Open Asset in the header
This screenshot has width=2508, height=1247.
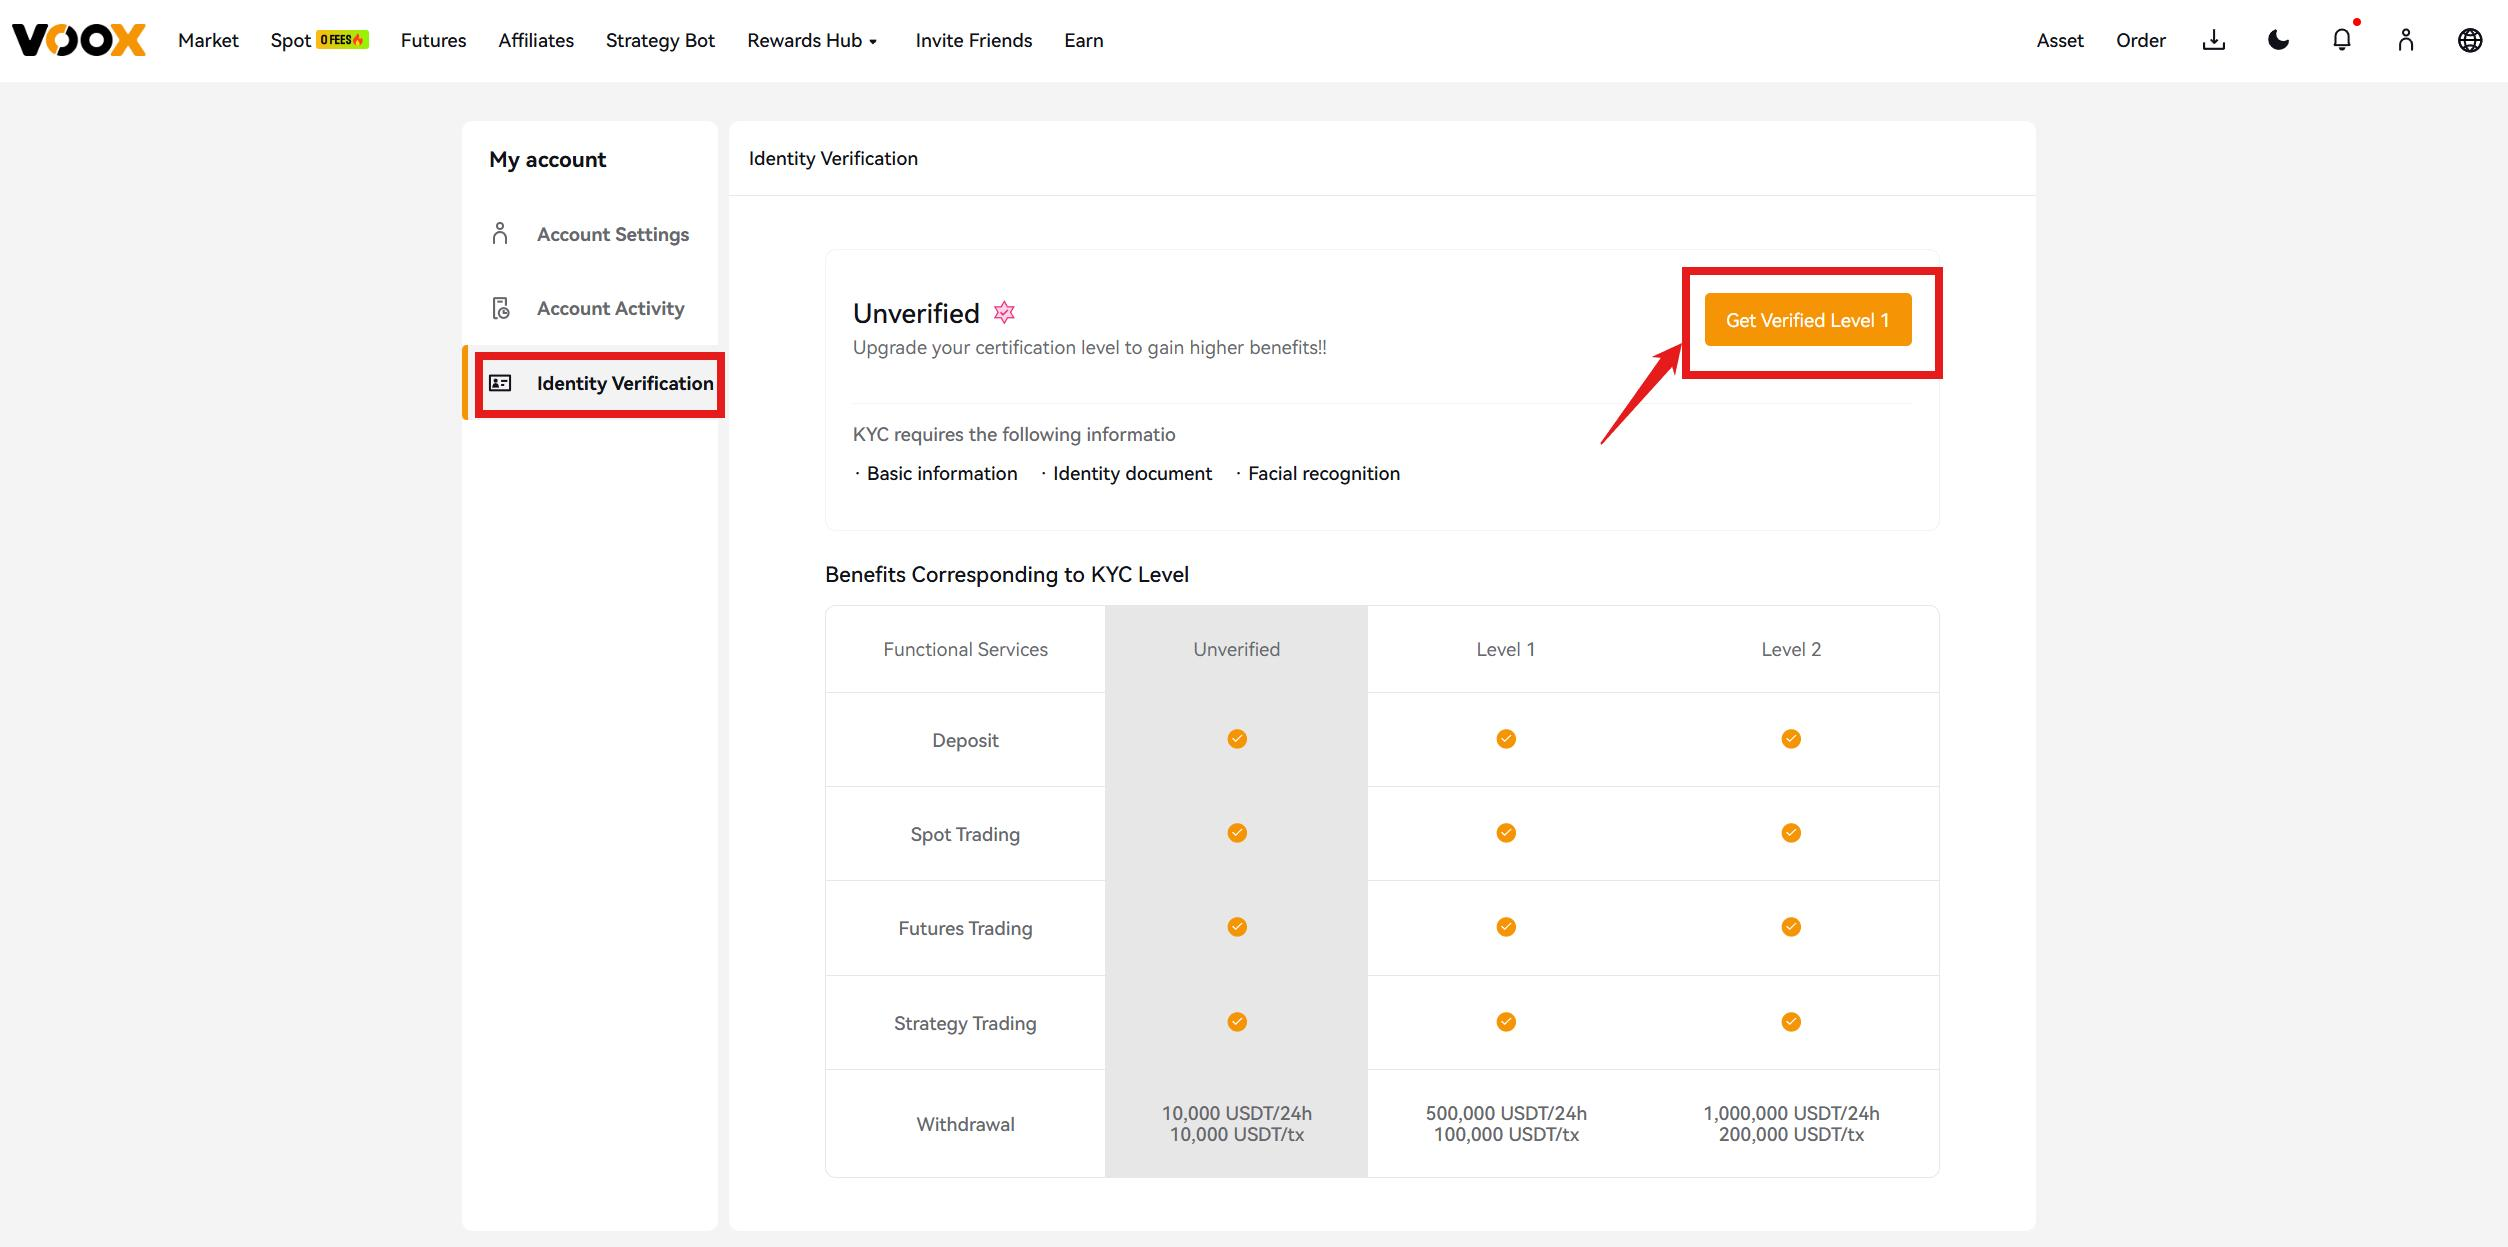tap(2060, 40)
